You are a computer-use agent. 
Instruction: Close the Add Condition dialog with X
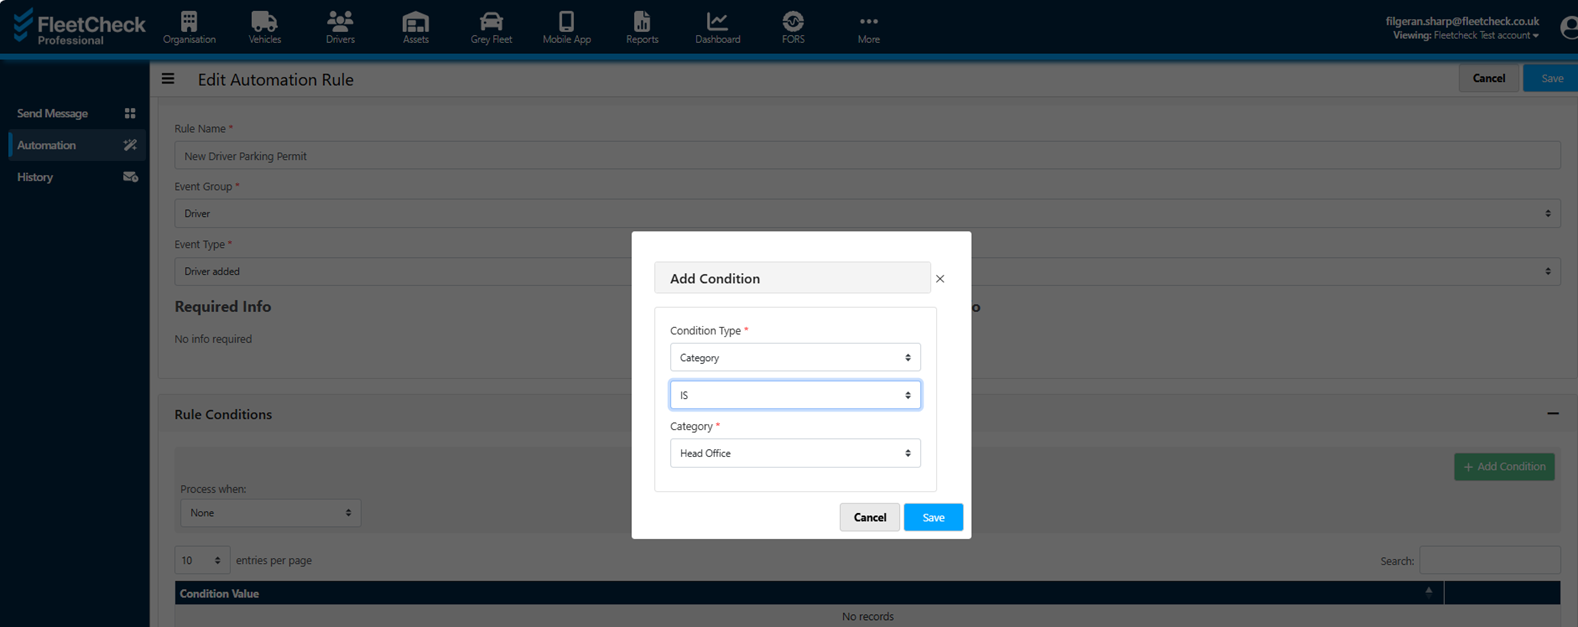coord(940,279)
